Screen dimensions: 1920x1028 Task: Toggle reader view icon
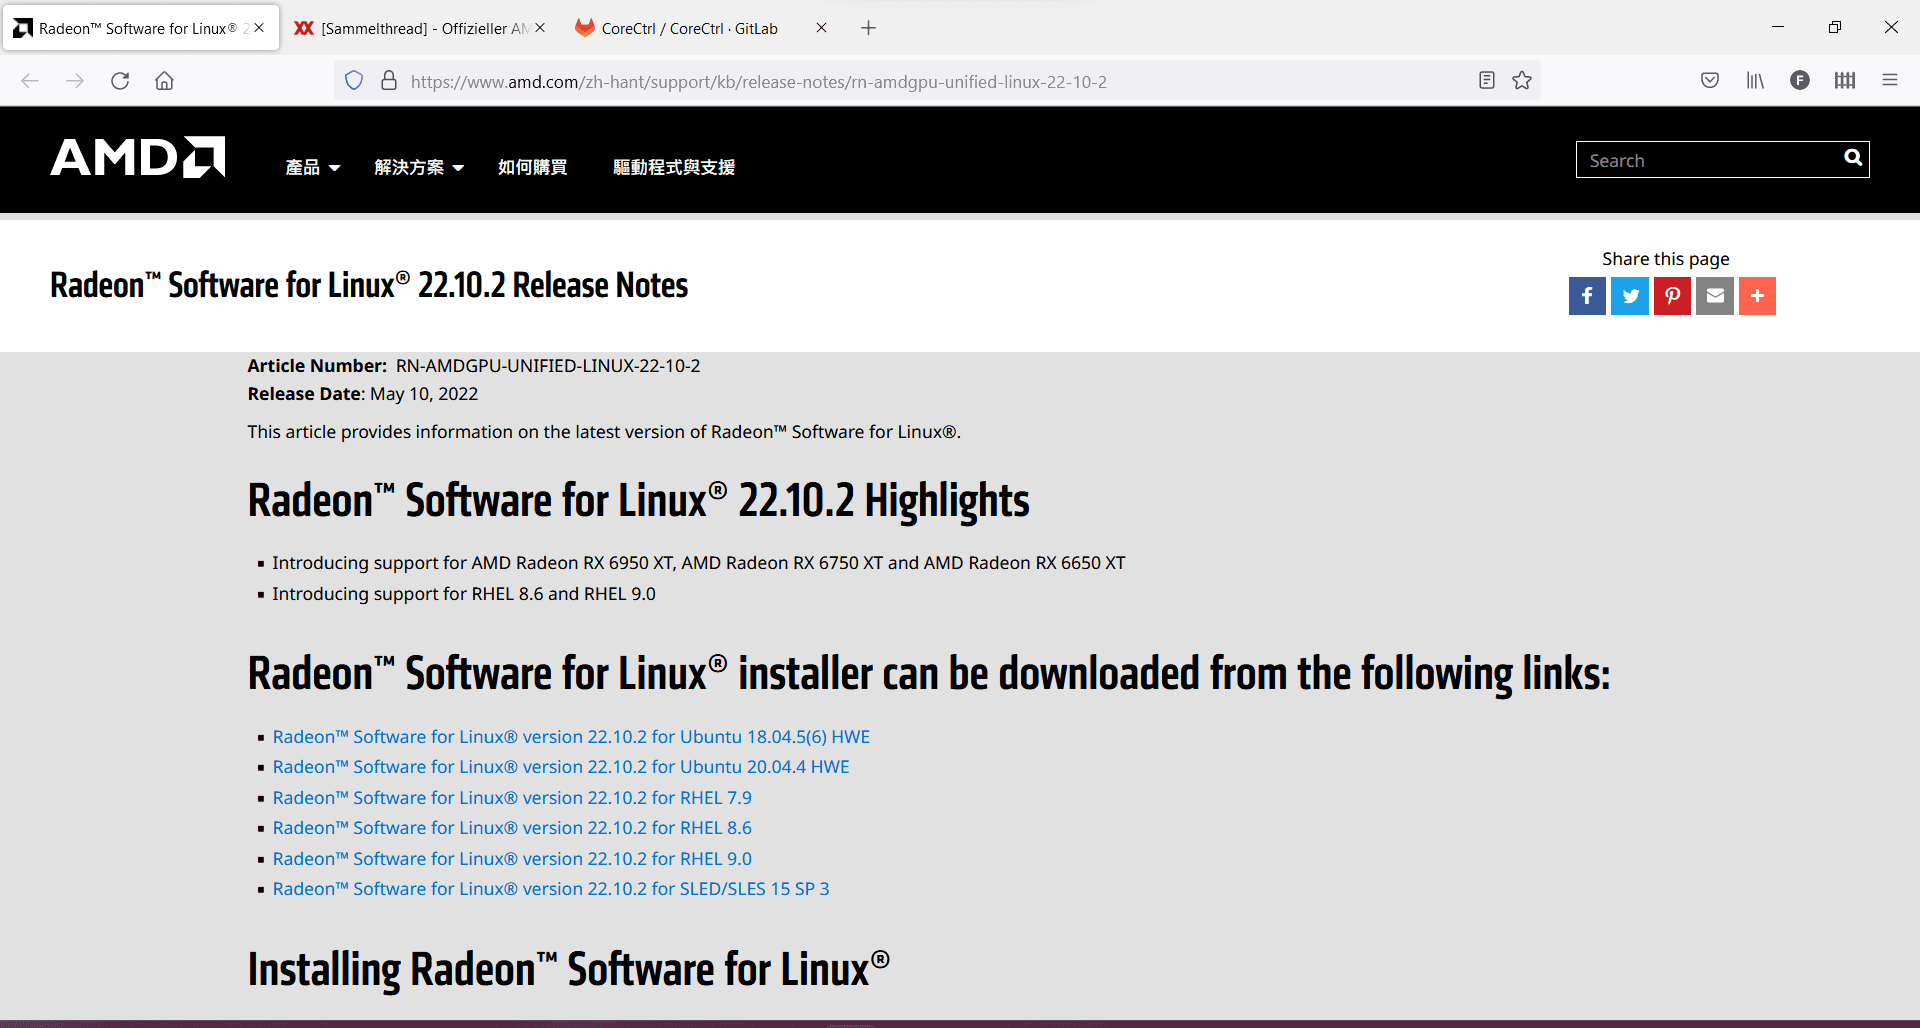pos(1487,81)
